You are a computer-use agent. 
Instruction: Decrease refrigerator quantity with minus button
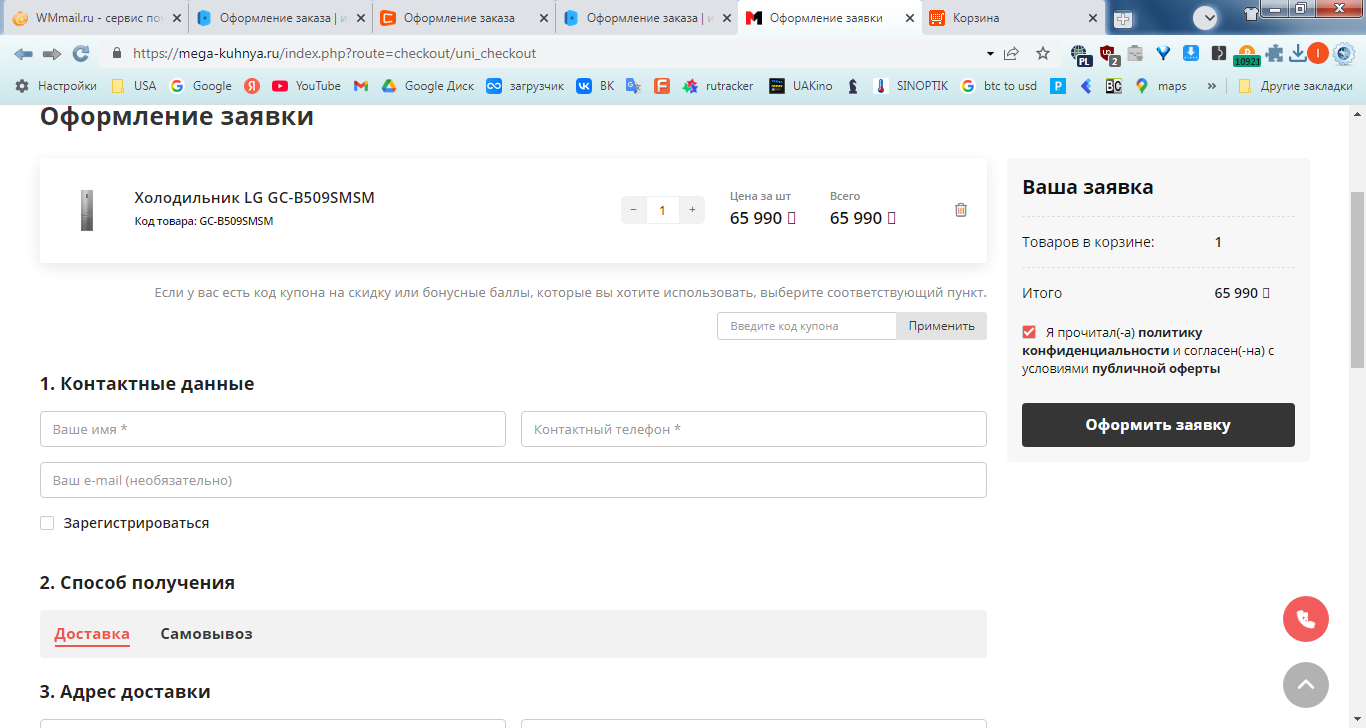click(633, 210)
